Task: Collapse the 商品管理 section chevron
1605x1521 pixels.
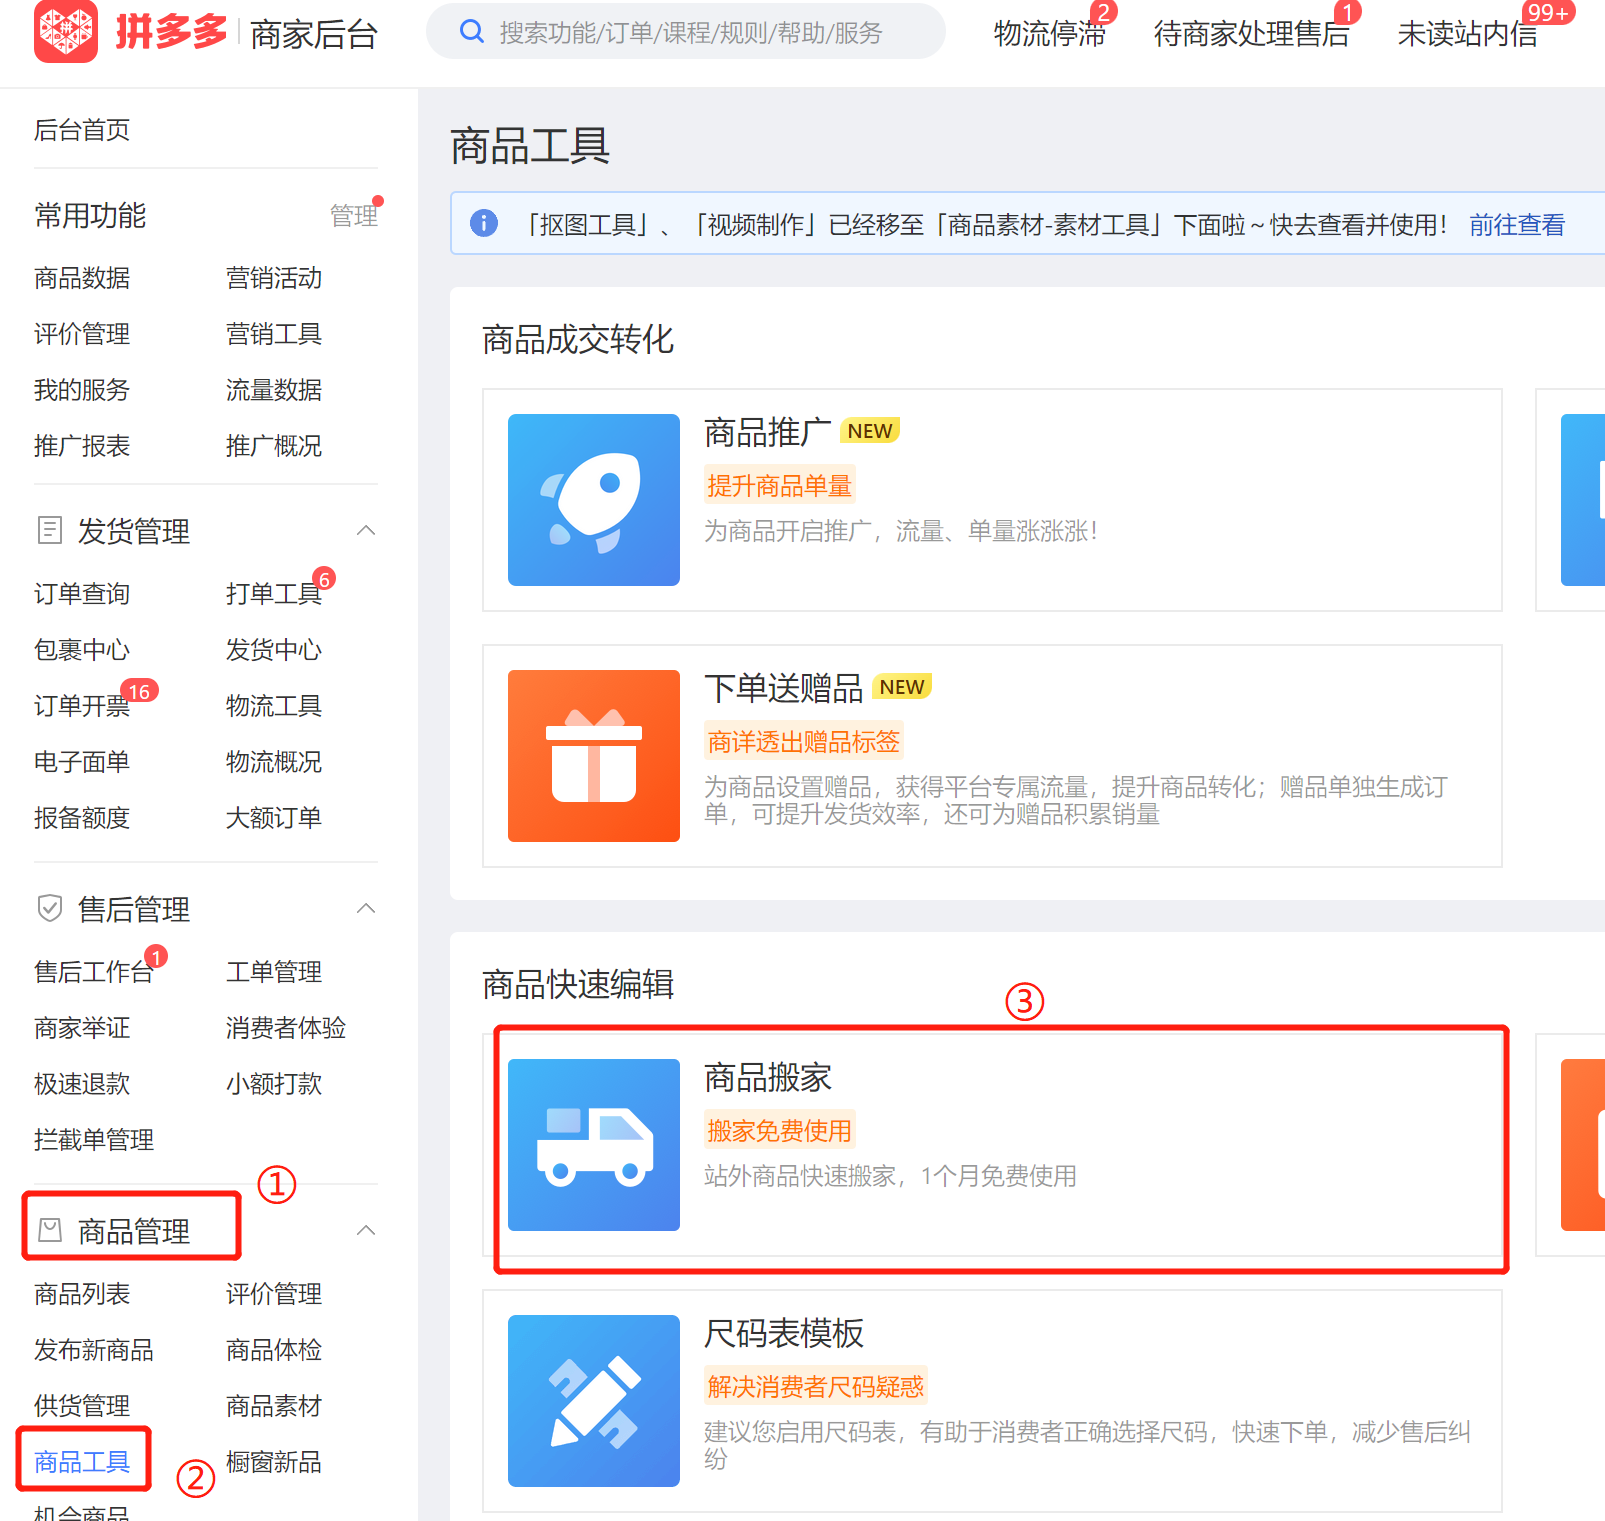Action: pos(366,1230)
